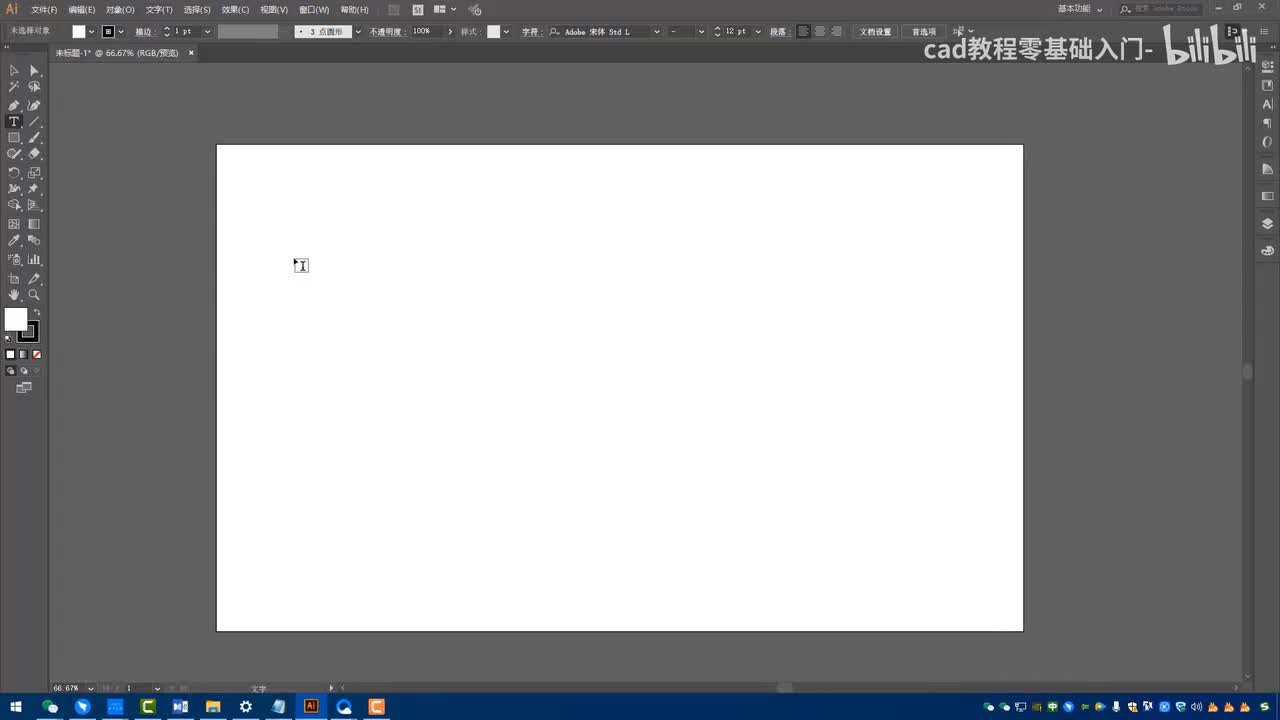Select the Hand tool
Image resolution: width=1280 pixels, height=720 pixels.
tap(14, 295)
